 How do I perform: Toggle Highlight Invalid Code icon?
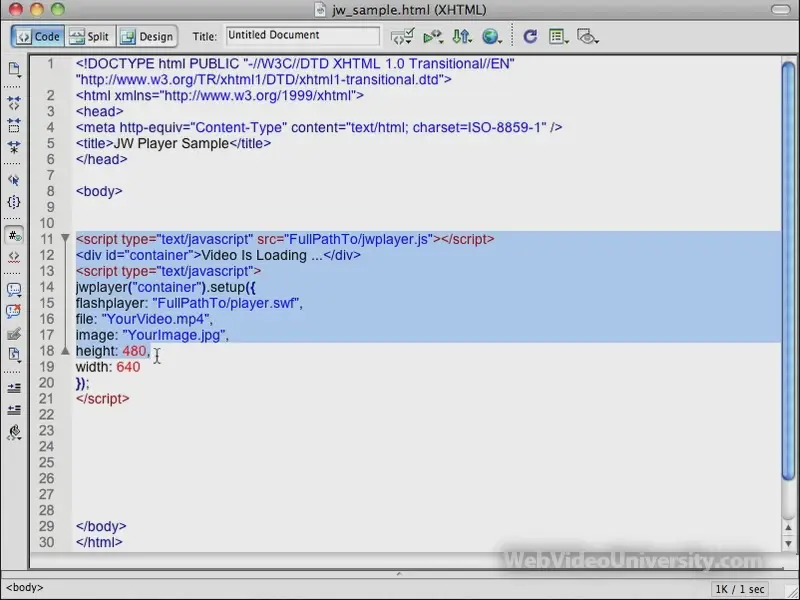(14, 257)
